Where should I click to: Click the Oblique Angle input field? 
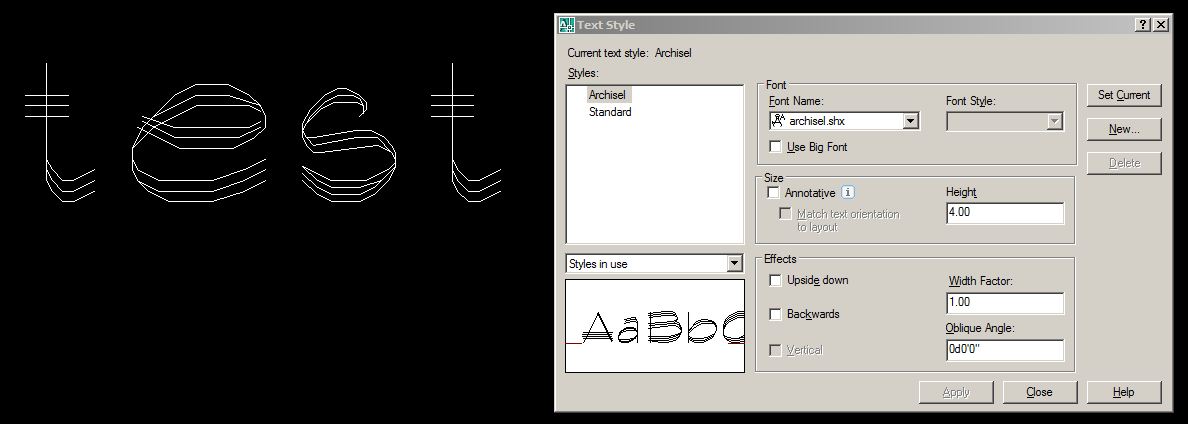click(1005, 350)
